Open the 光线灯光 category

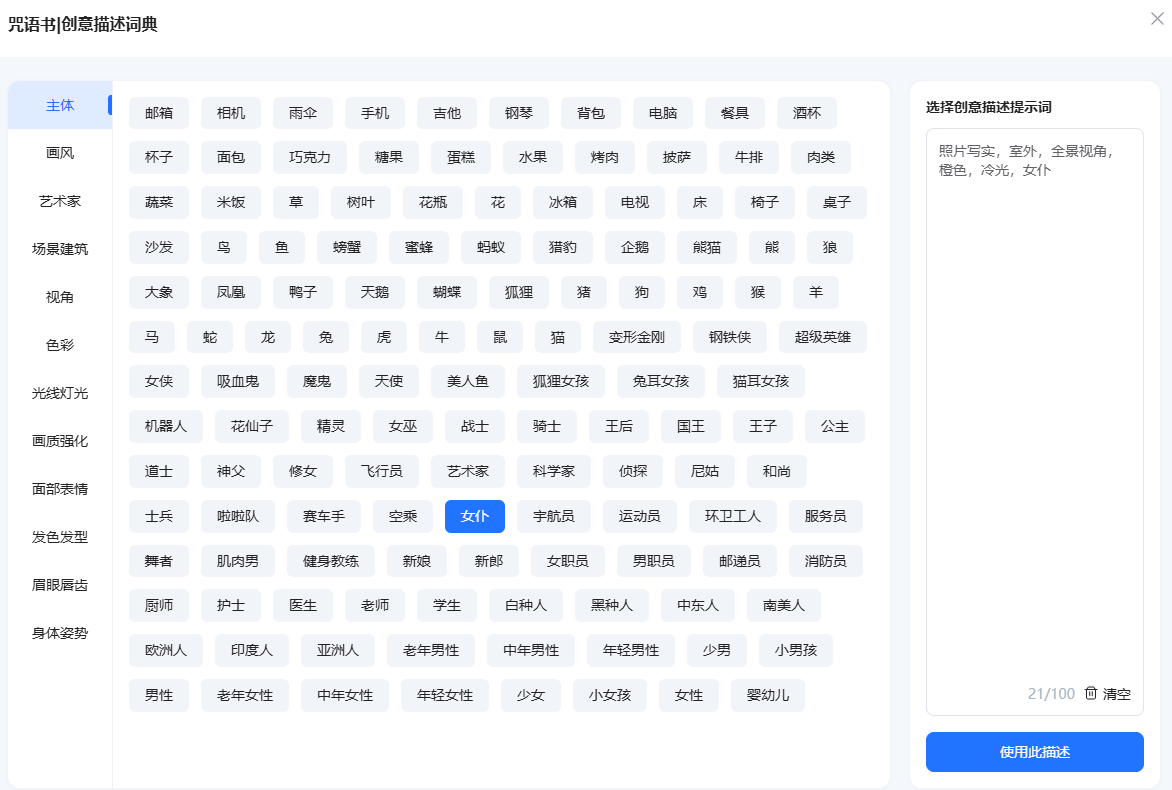click(x=60, y=393)
